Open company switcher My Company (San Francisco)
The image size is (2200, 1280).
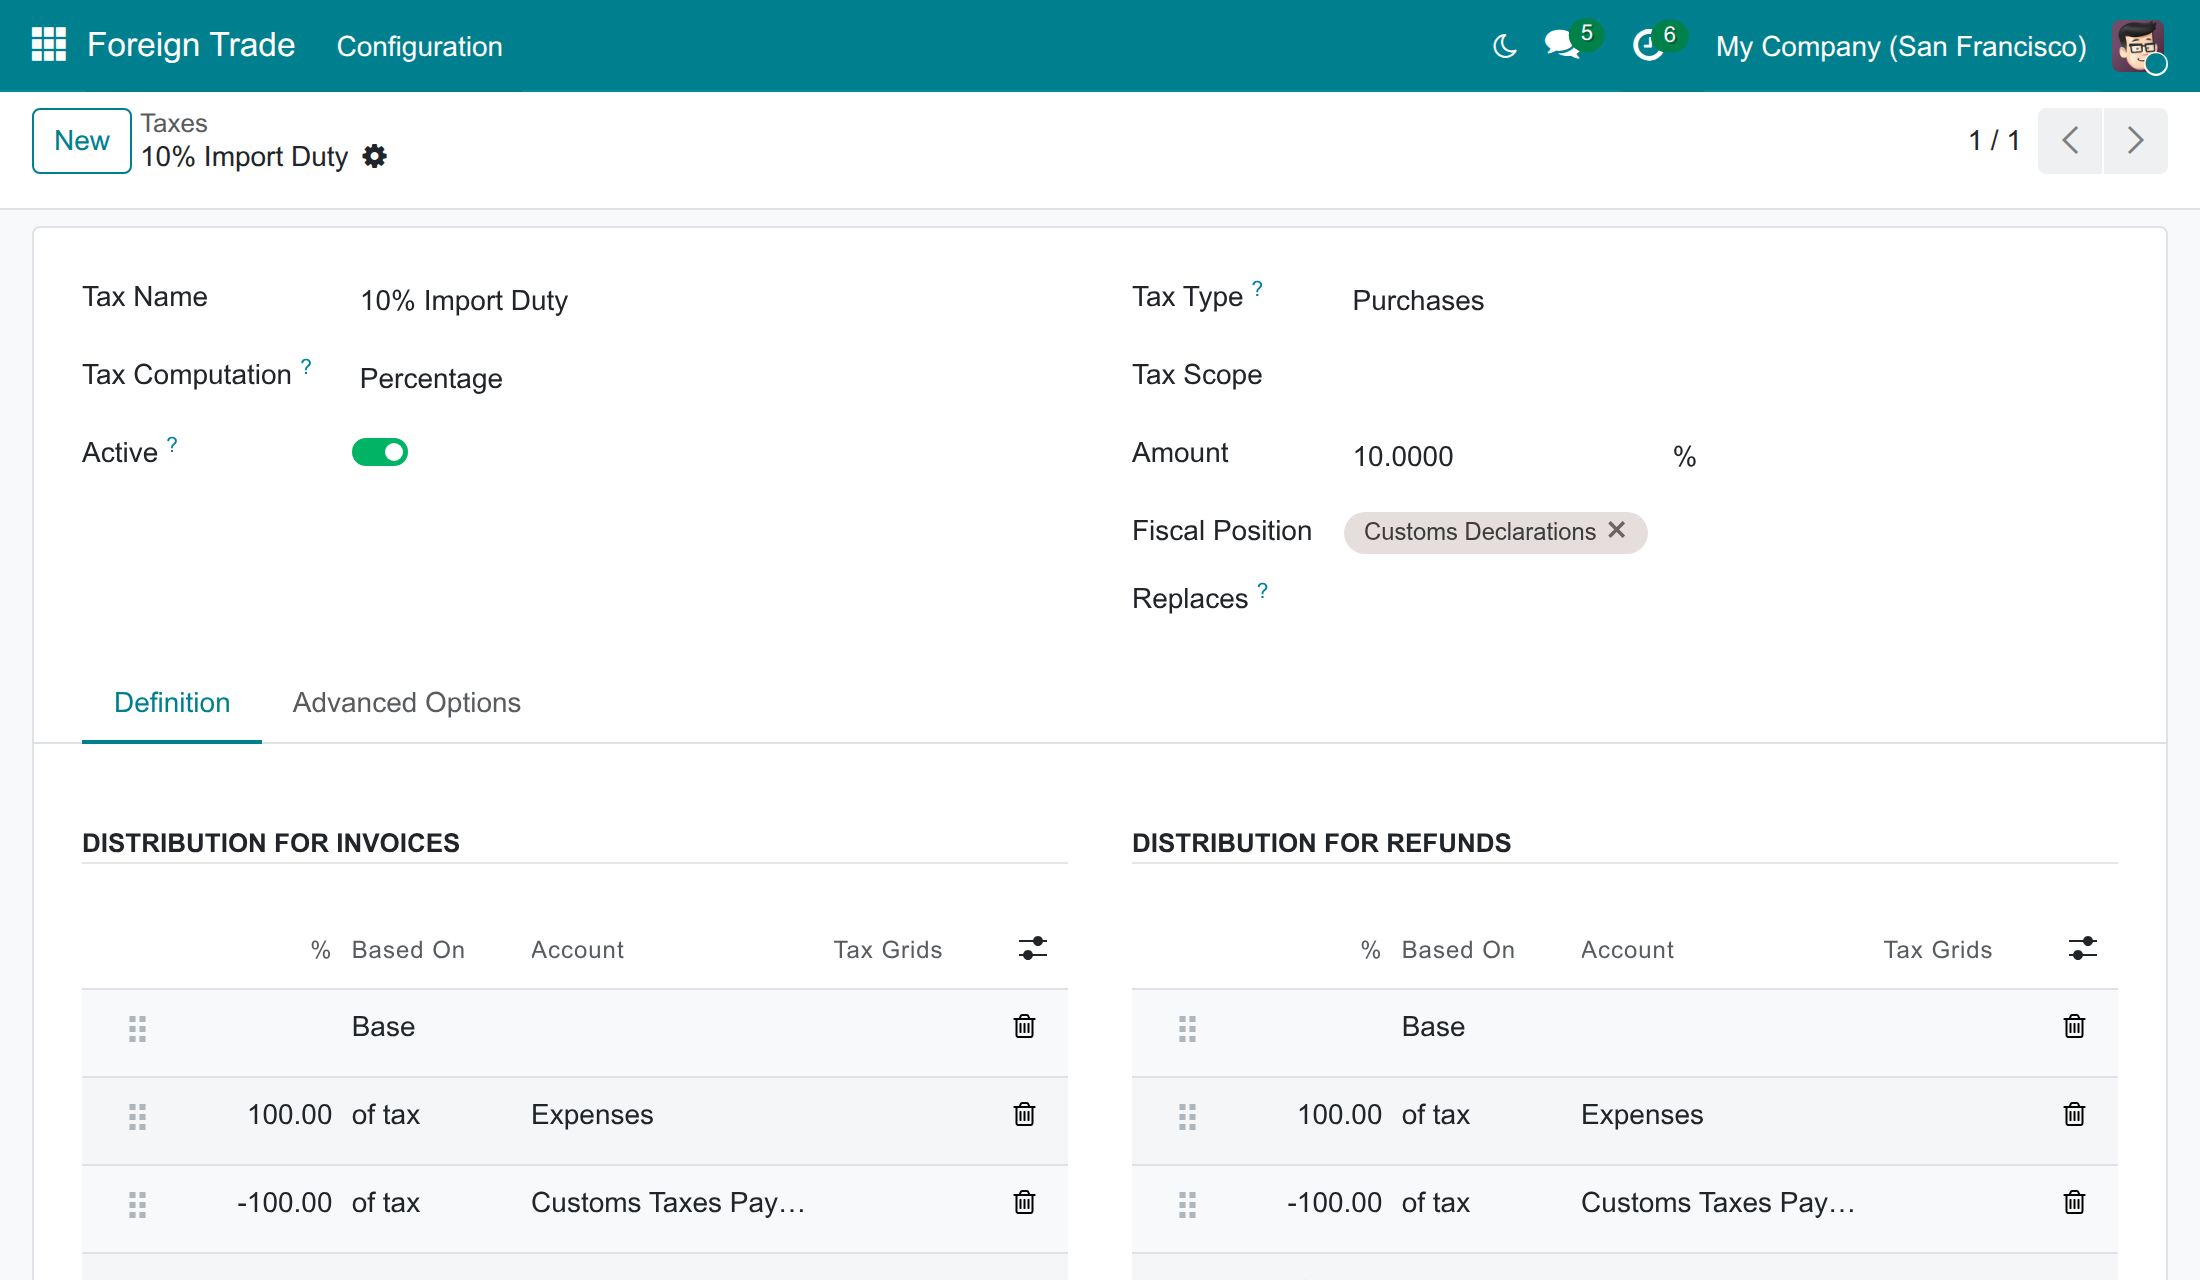pos(1901,46)
